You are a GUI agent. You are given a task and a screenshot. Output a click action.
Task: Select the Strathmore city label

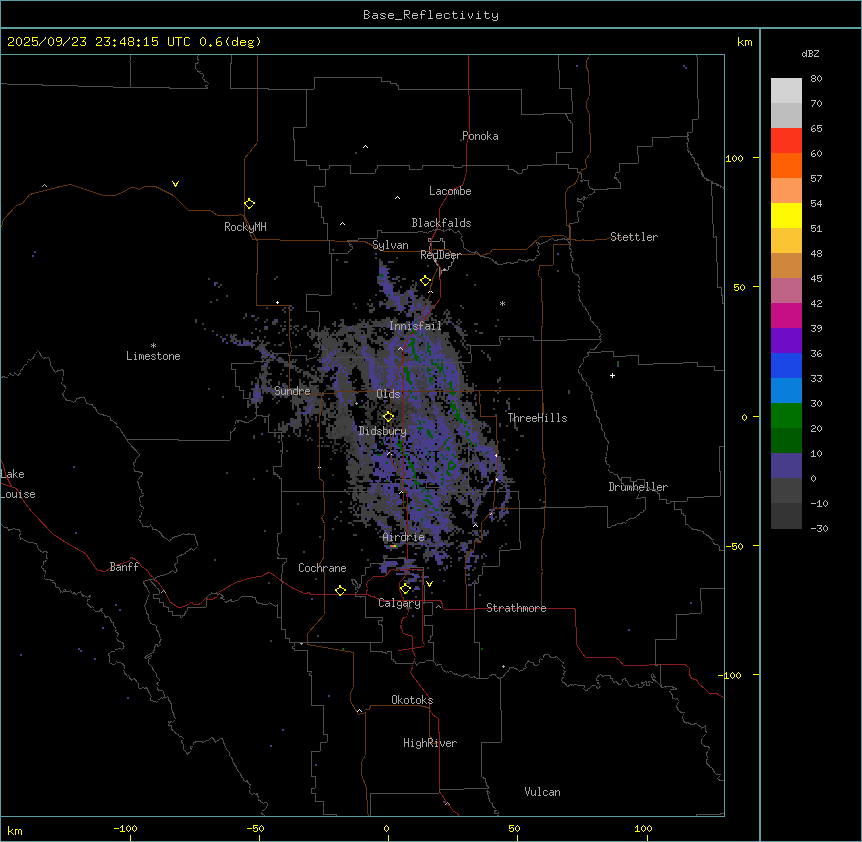[516, 608]
